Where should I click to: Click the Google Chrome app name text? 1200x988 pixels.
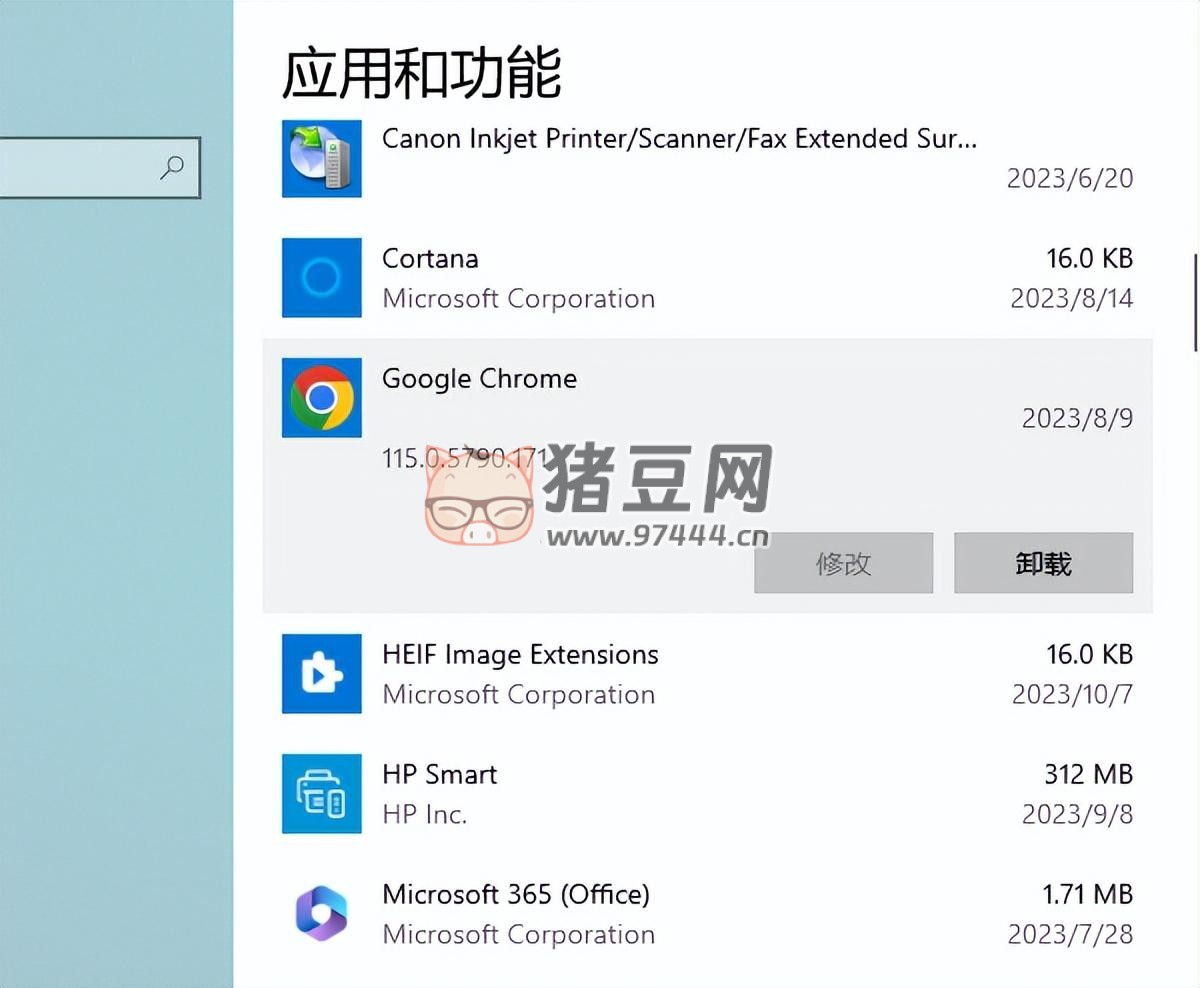[479, 379]
